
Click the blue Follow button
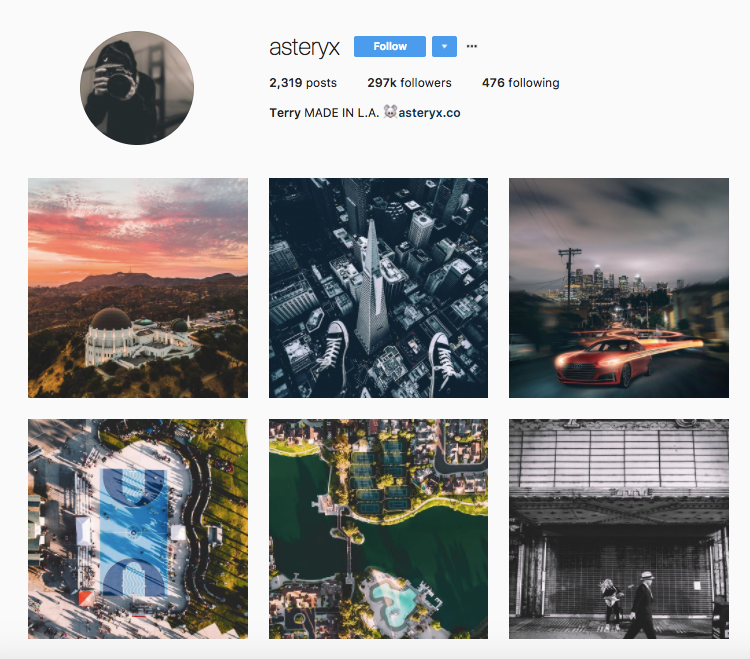(389, 46)
